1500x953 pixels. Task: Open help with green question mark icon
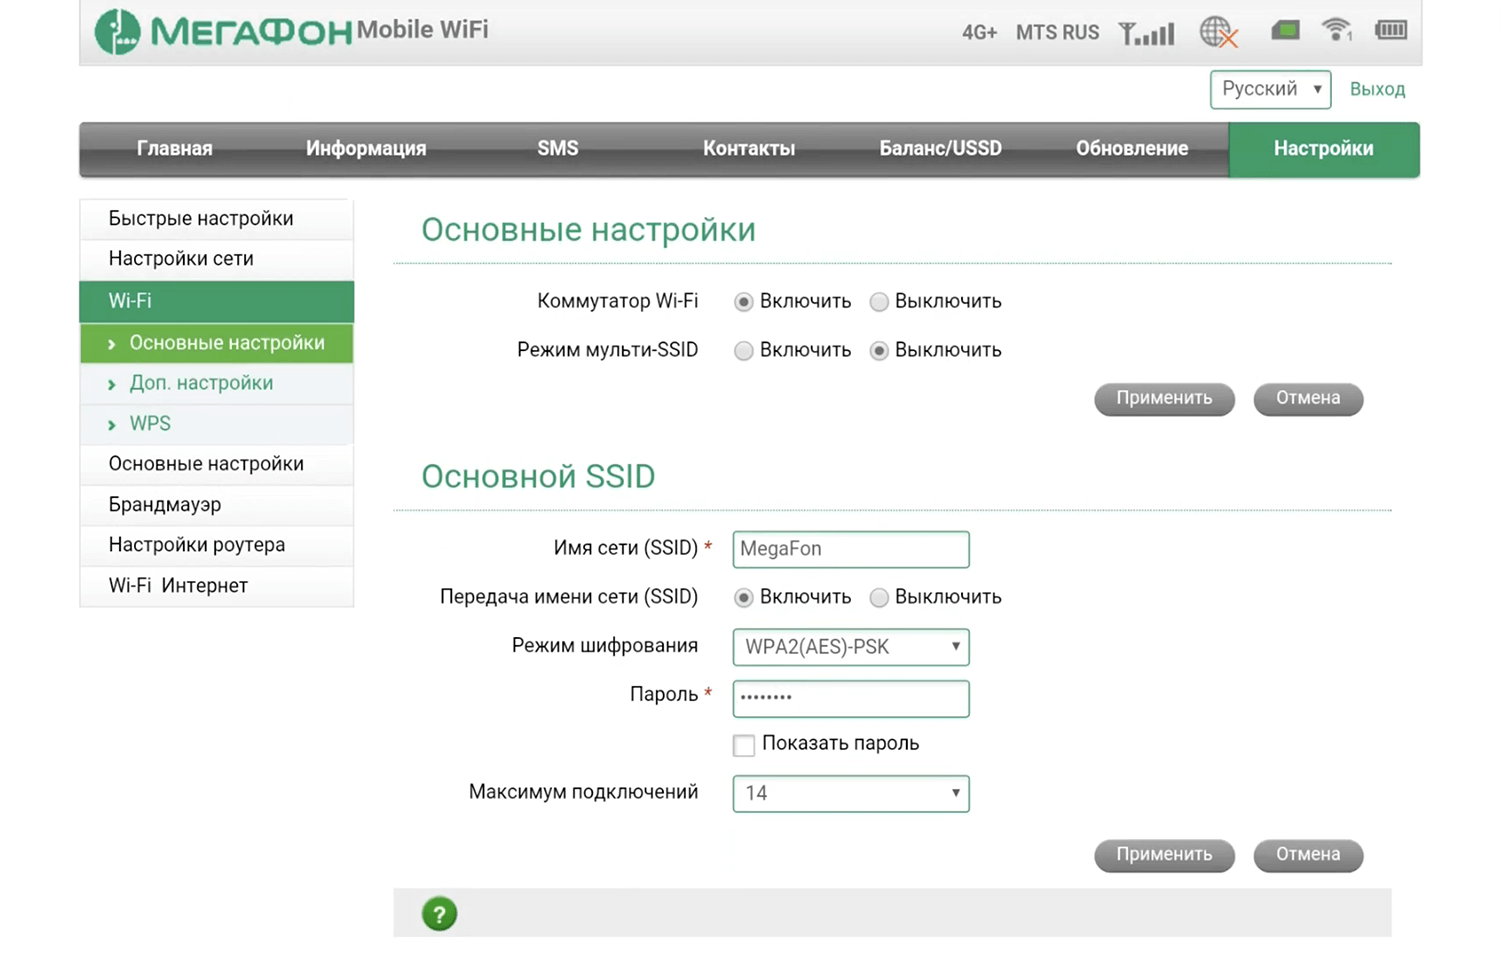(439, 913)
